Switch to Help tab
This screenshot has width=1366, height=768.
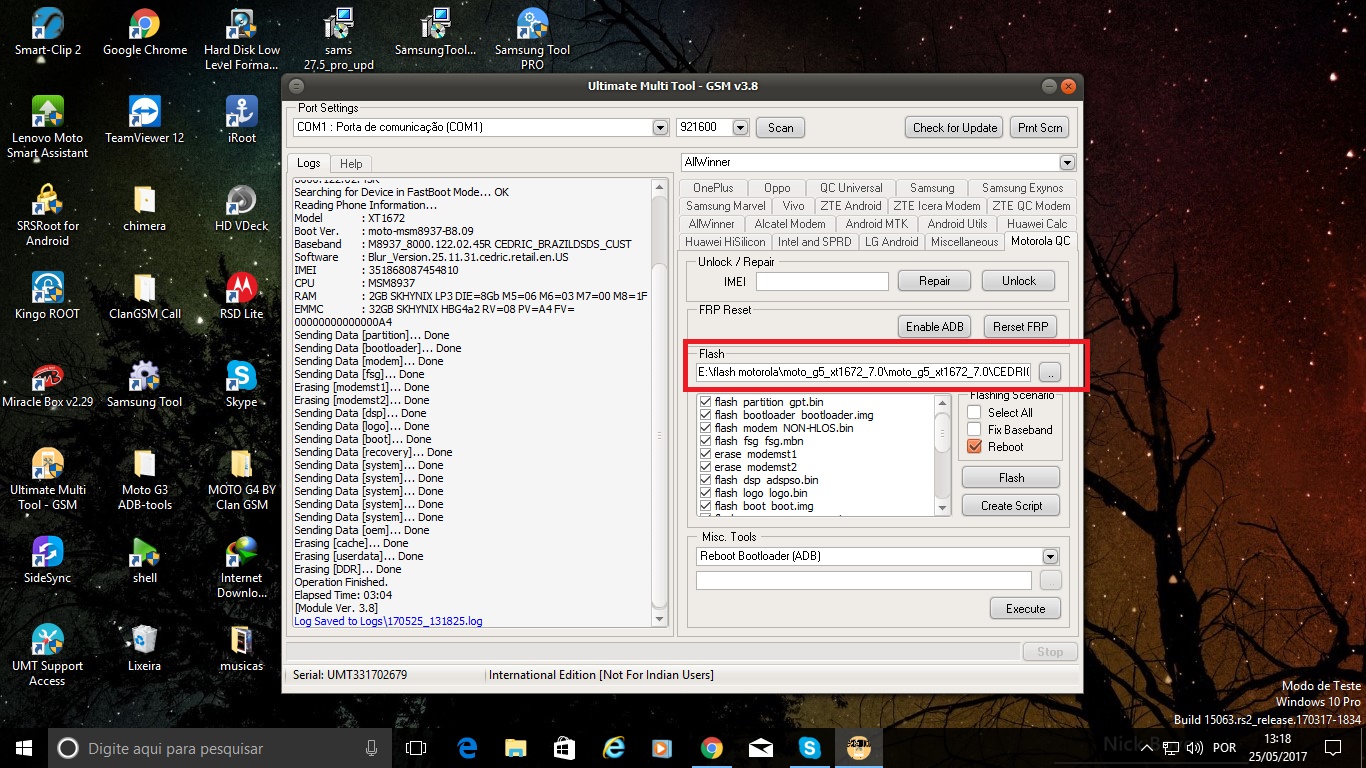(351, 163)
